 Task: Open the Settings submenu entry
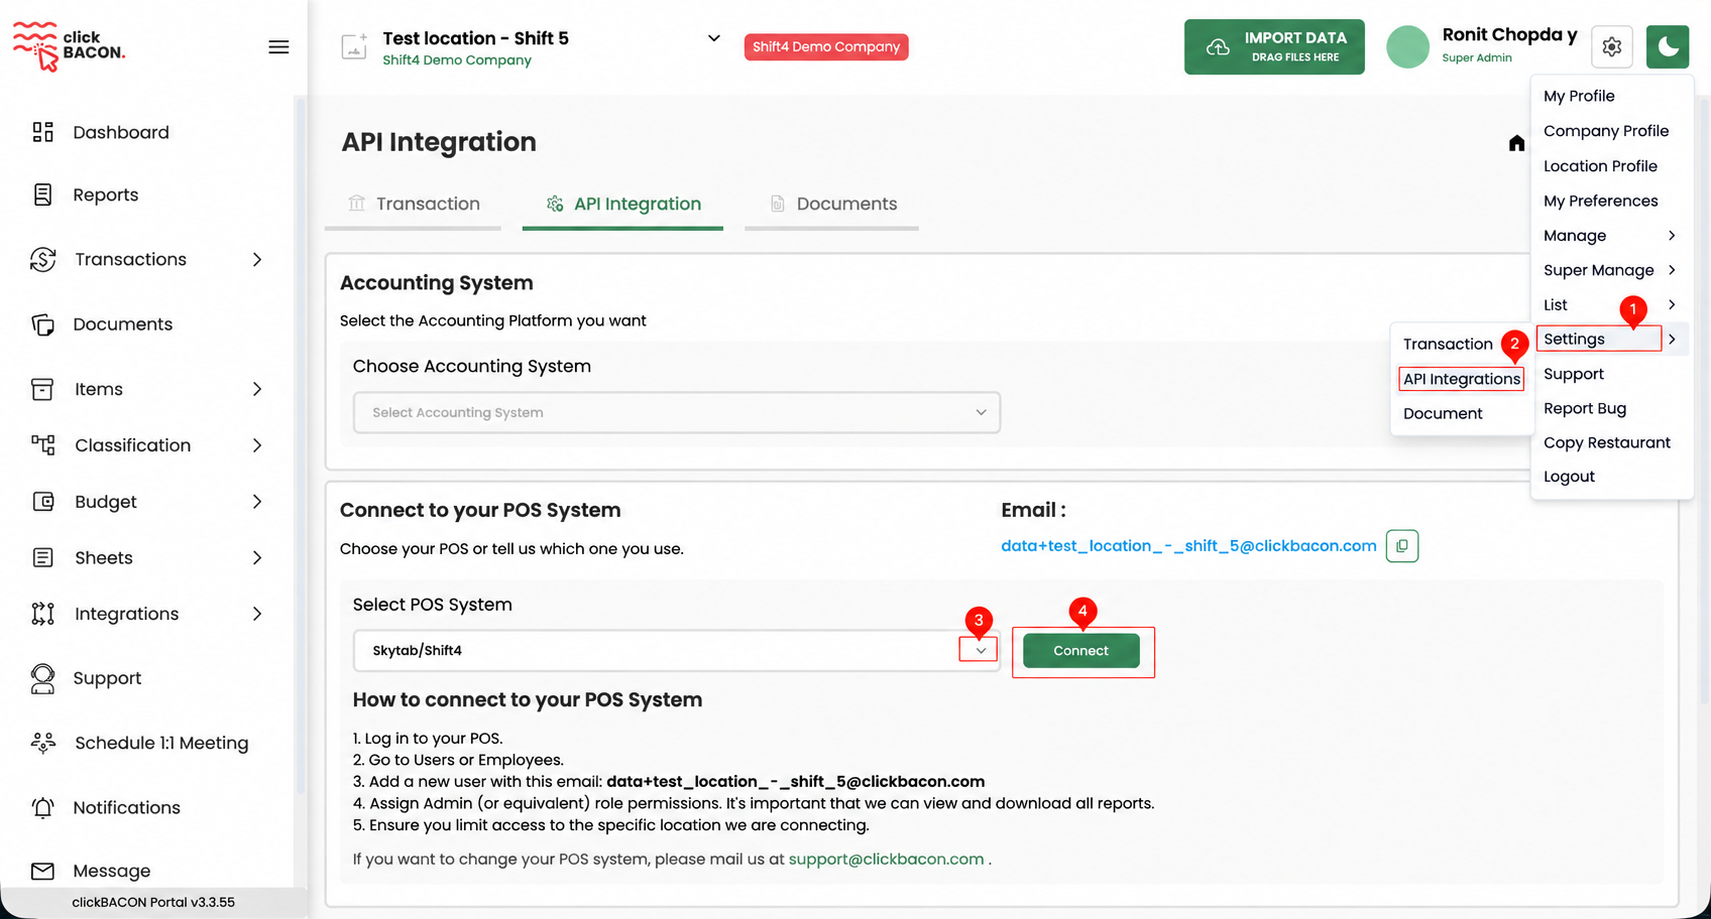pyautogui.click(x=1599, y=339)
